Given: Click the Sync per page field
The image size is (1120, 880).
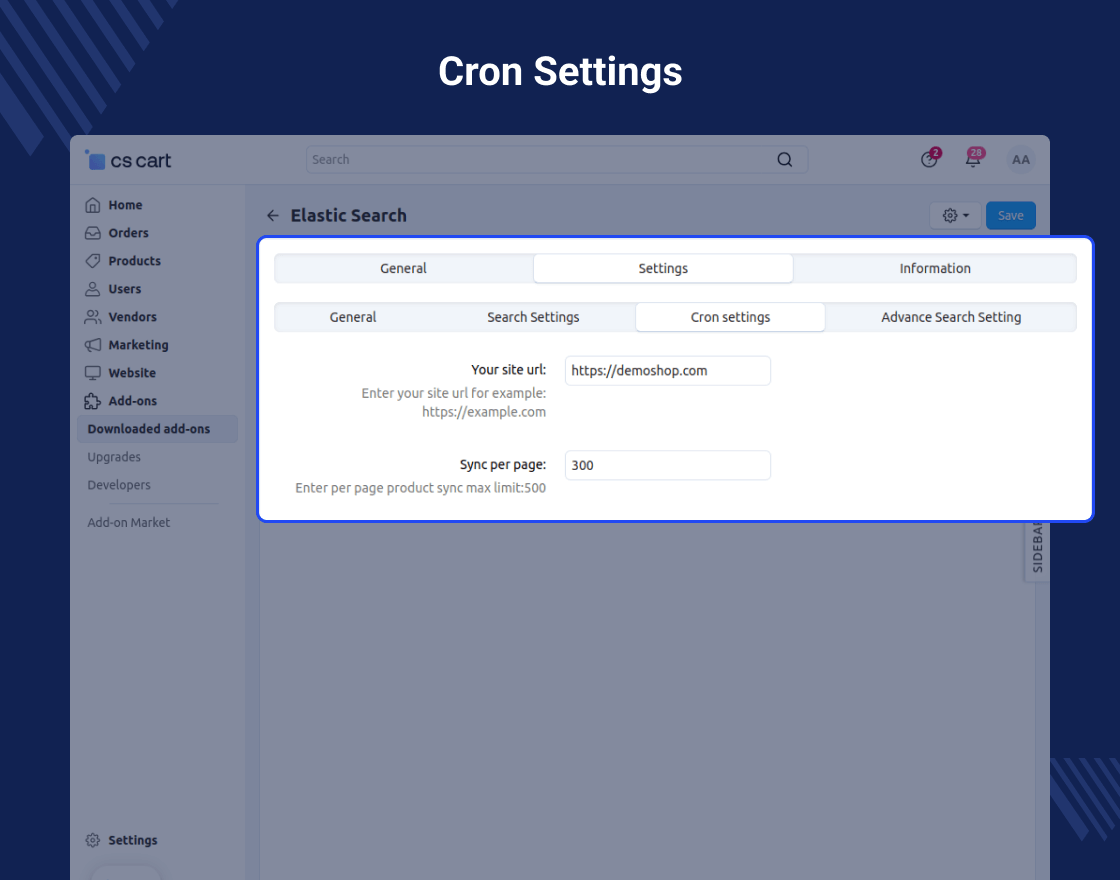Looking at the screenshot, I should click(667, 465).
